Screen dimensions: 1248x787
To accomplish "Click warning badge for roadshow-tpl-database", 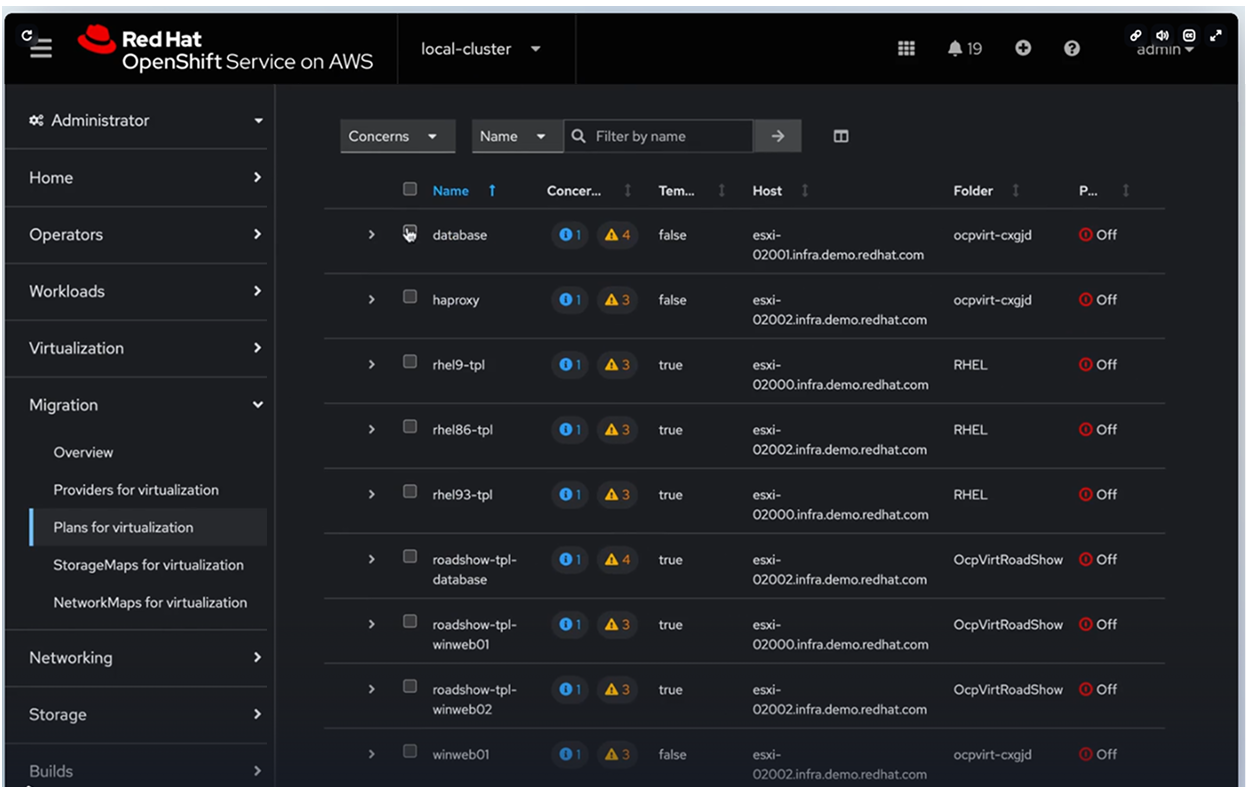I will pyautogui.click(x=618, y=560).
